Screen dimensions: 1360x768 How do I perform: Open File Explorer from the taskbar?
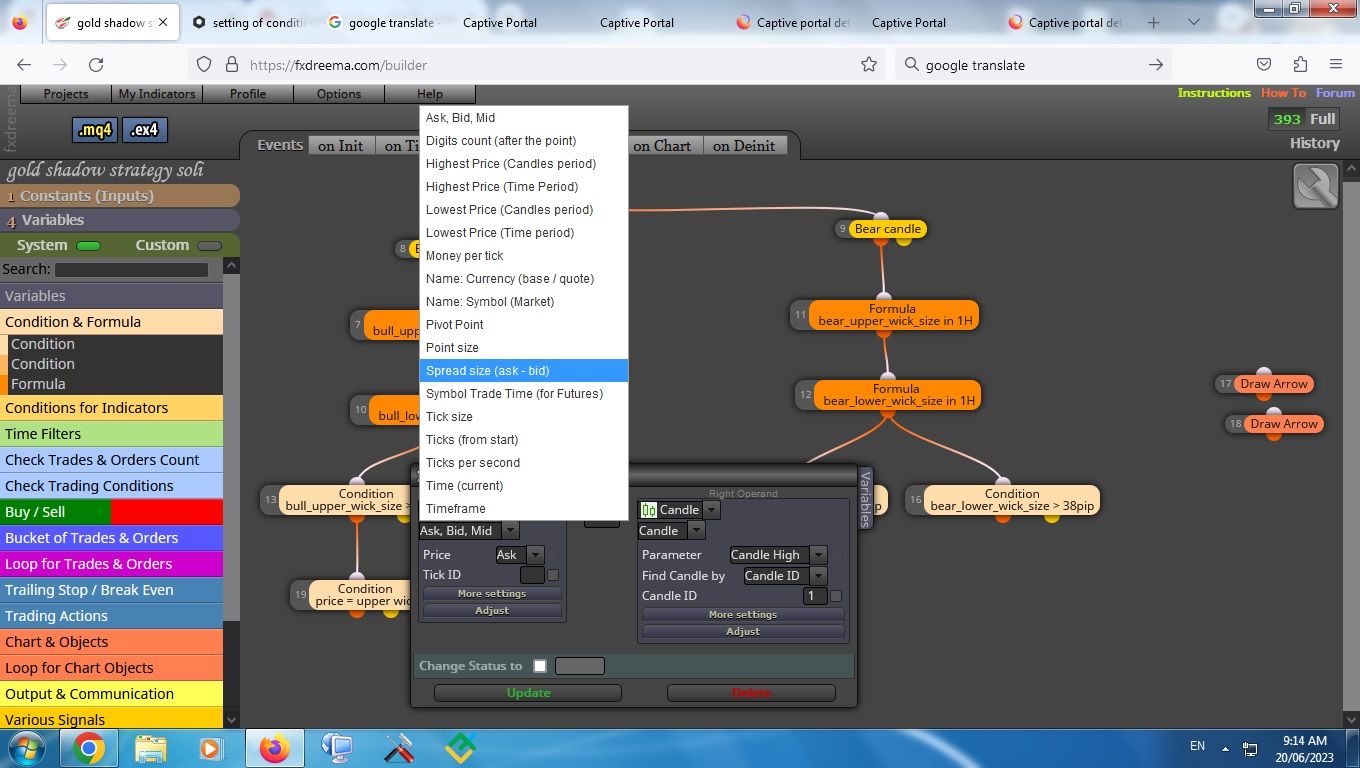pyautogui.click(x=150, y=748)
